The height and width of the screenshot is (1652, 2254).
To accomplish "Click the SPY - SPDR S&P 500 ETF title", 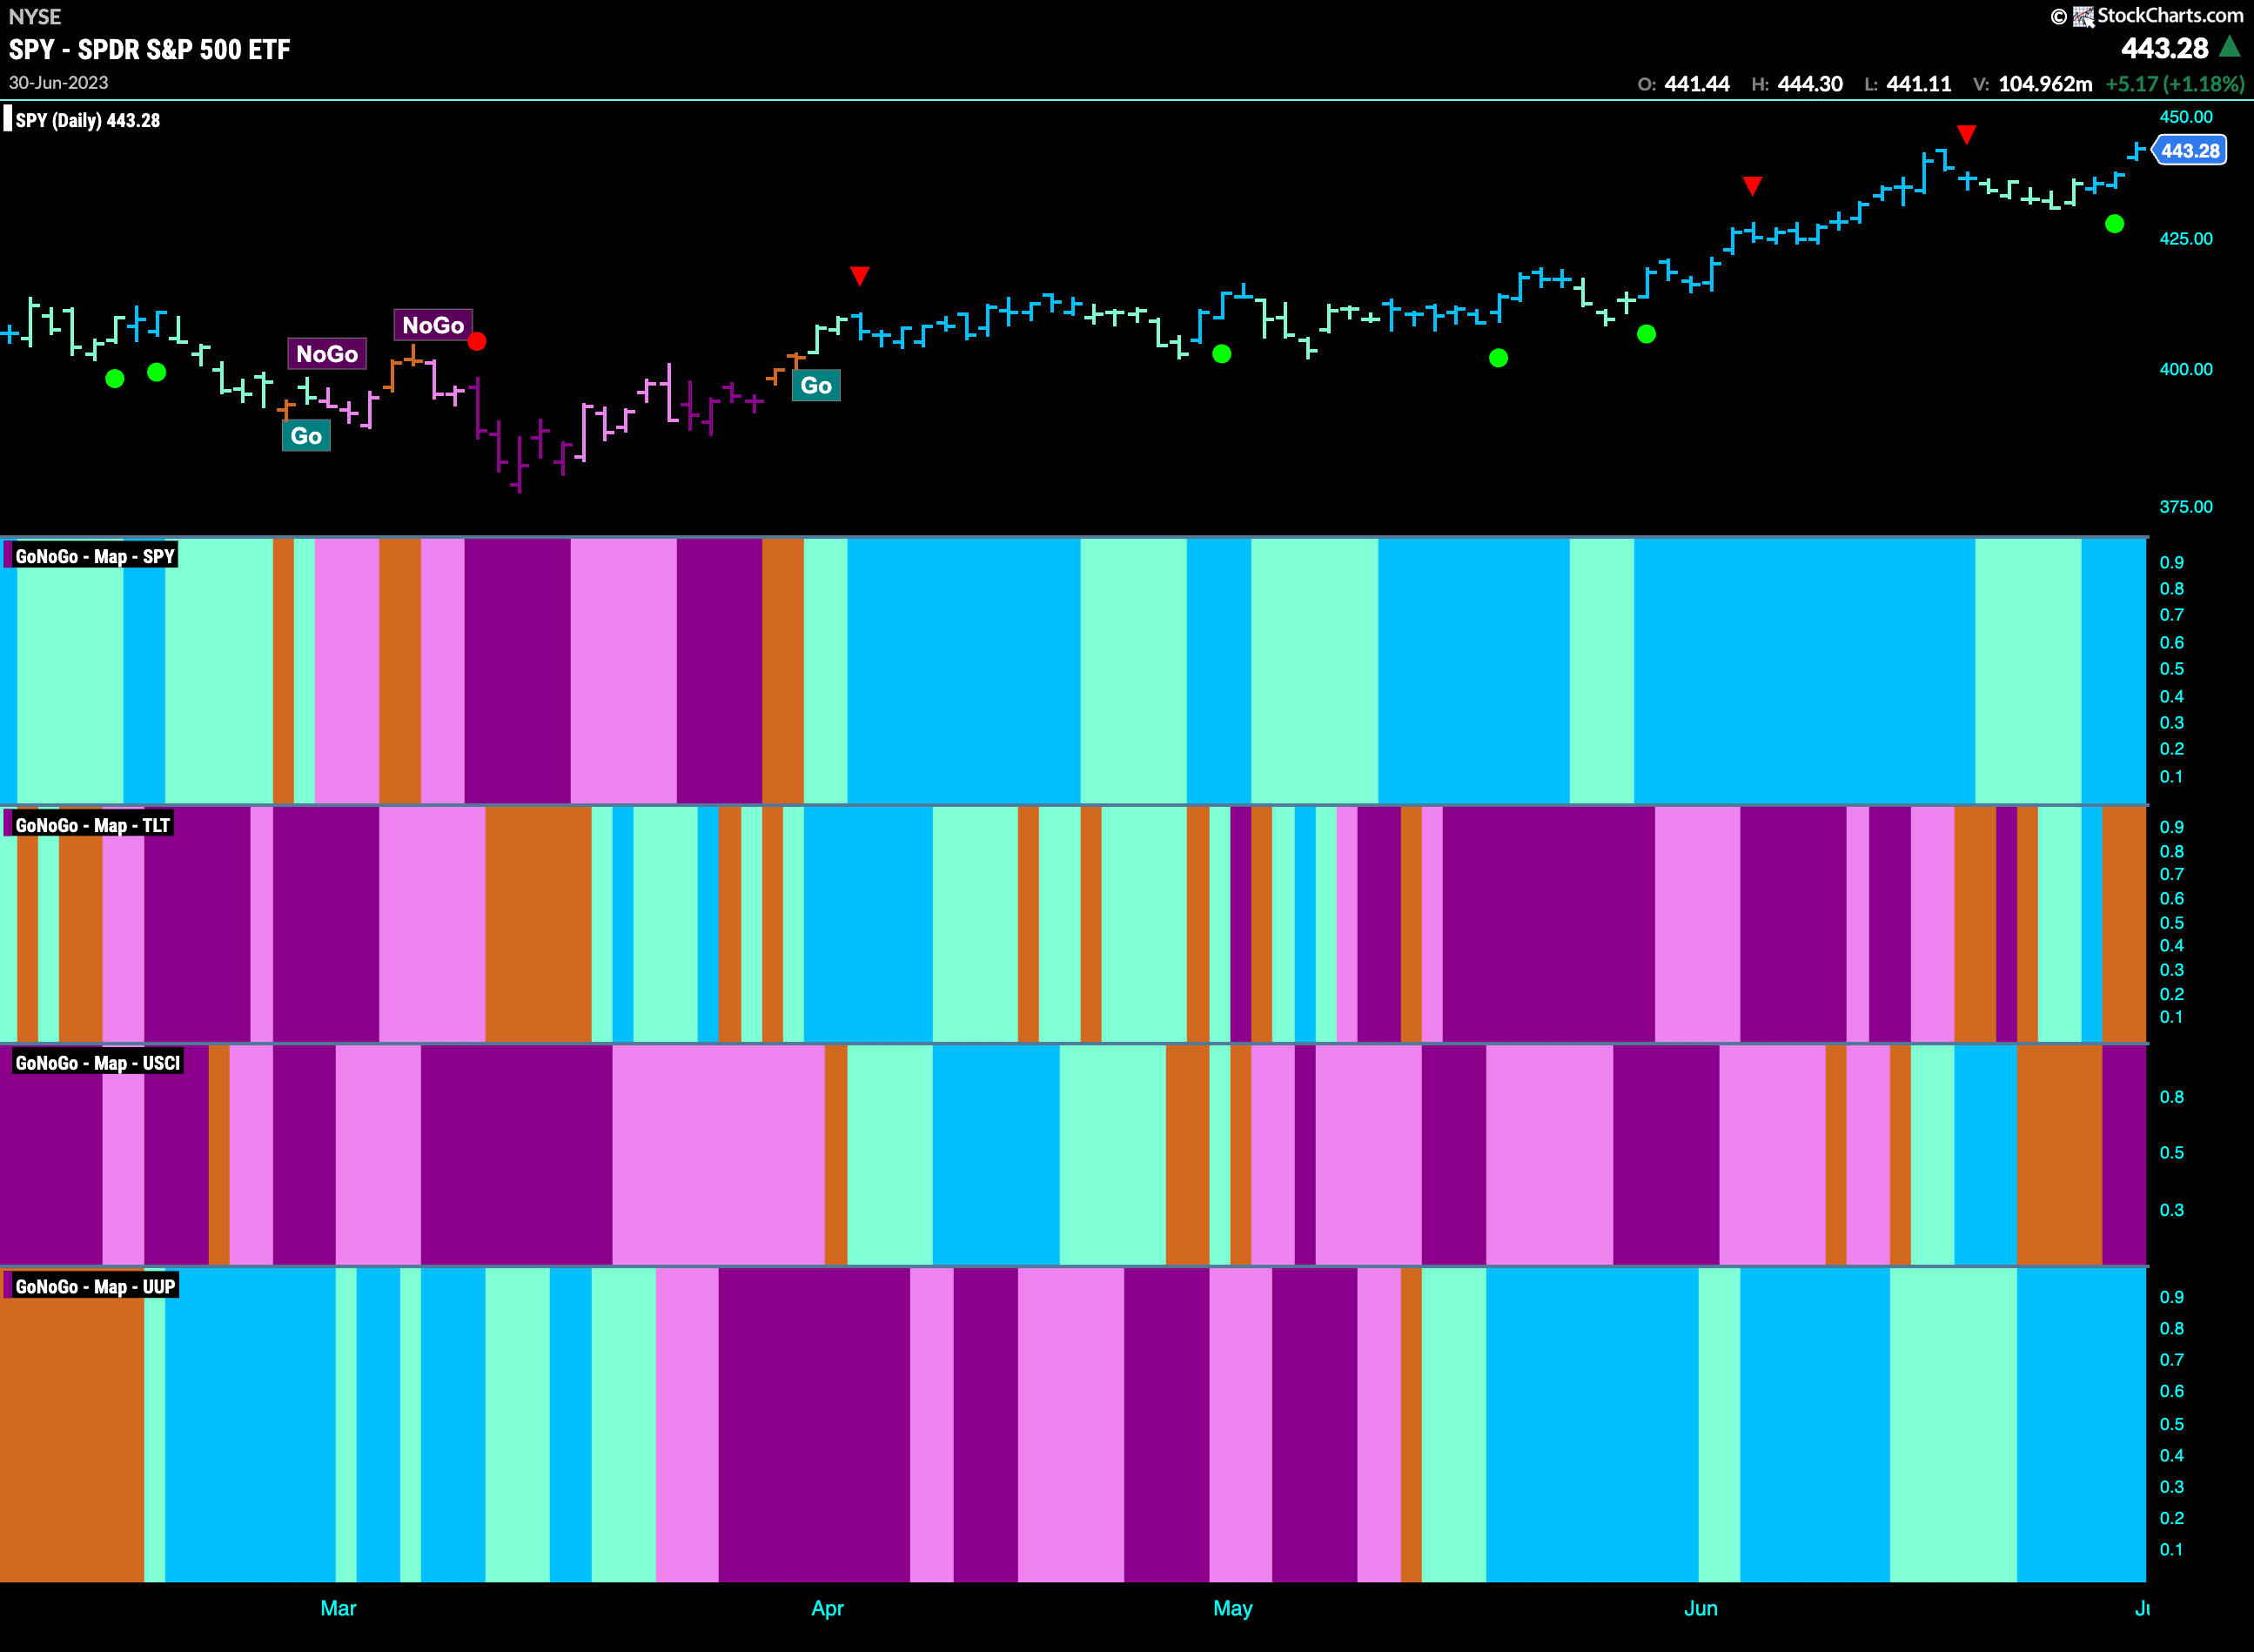I will coord(150,49).
